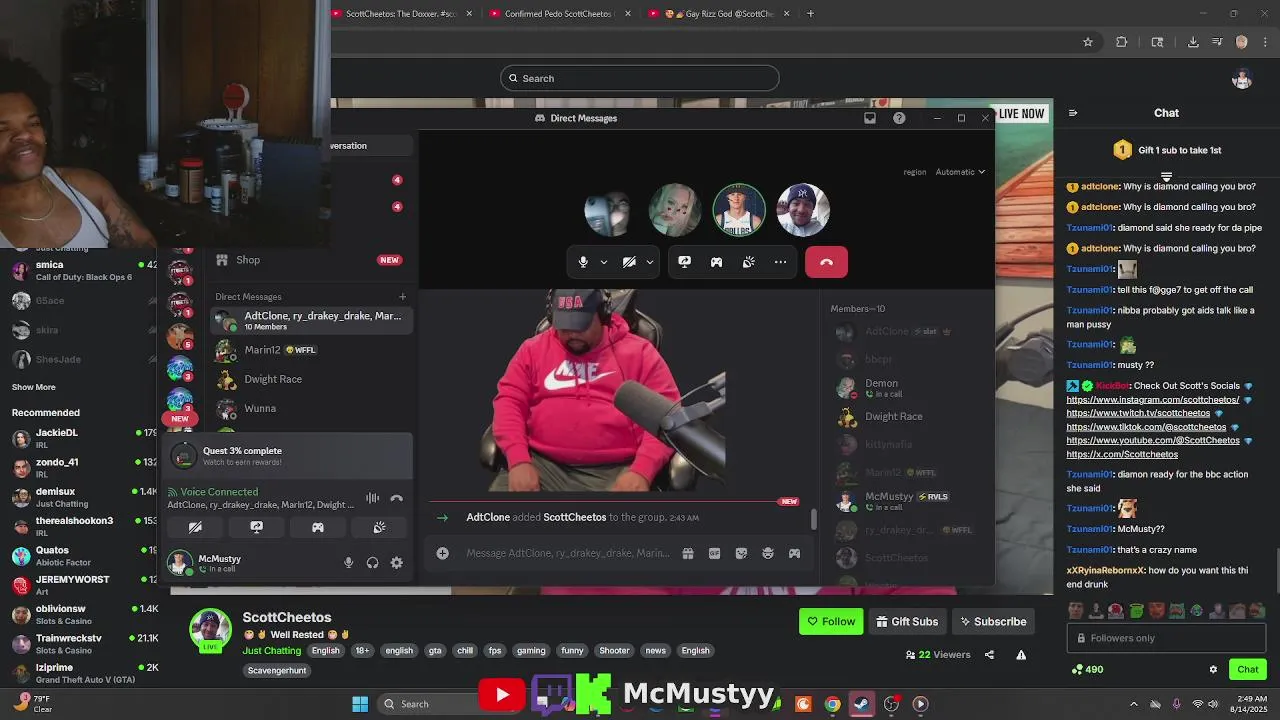Create new direct message with plus

point(402,296)
